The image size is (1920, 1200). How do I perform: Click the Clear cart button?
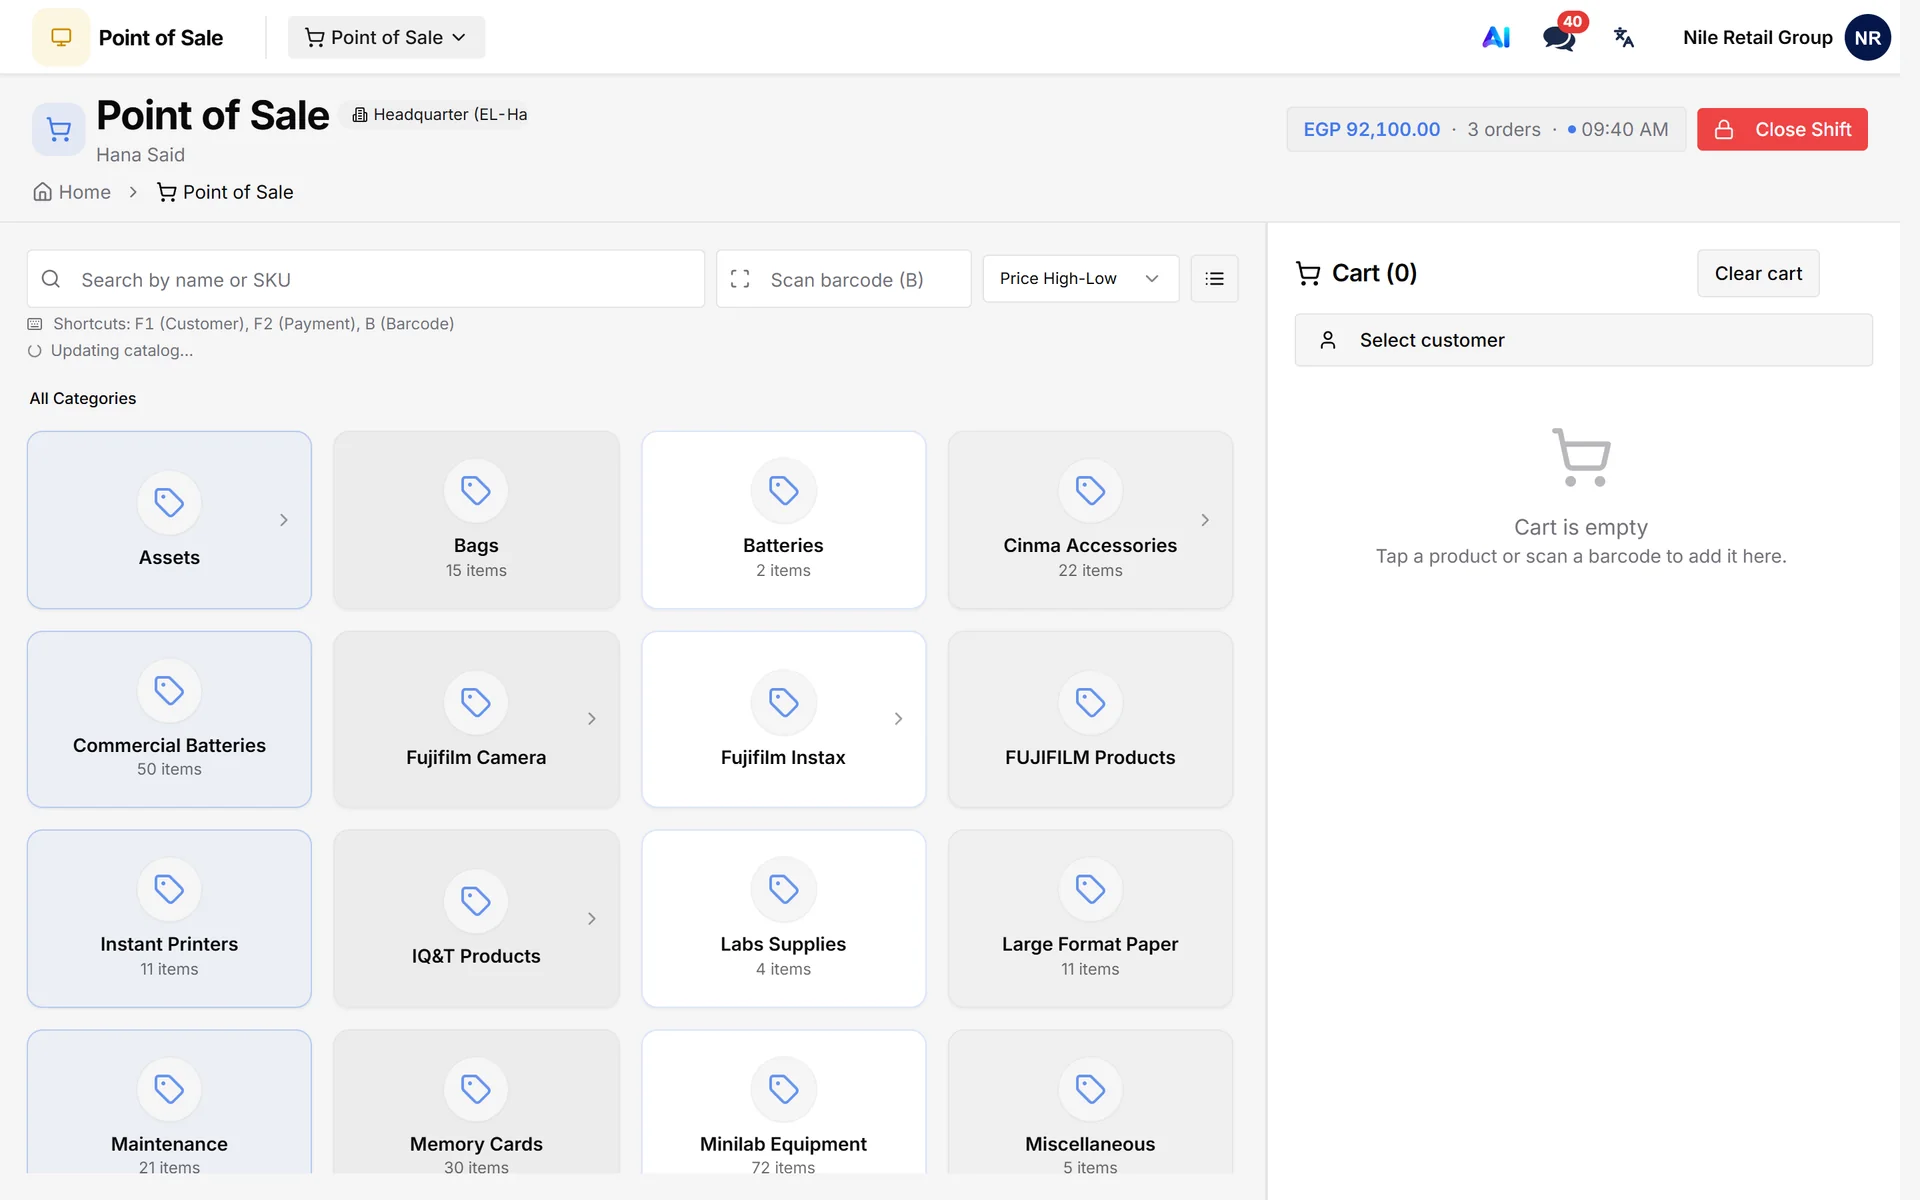[1758, 273]
